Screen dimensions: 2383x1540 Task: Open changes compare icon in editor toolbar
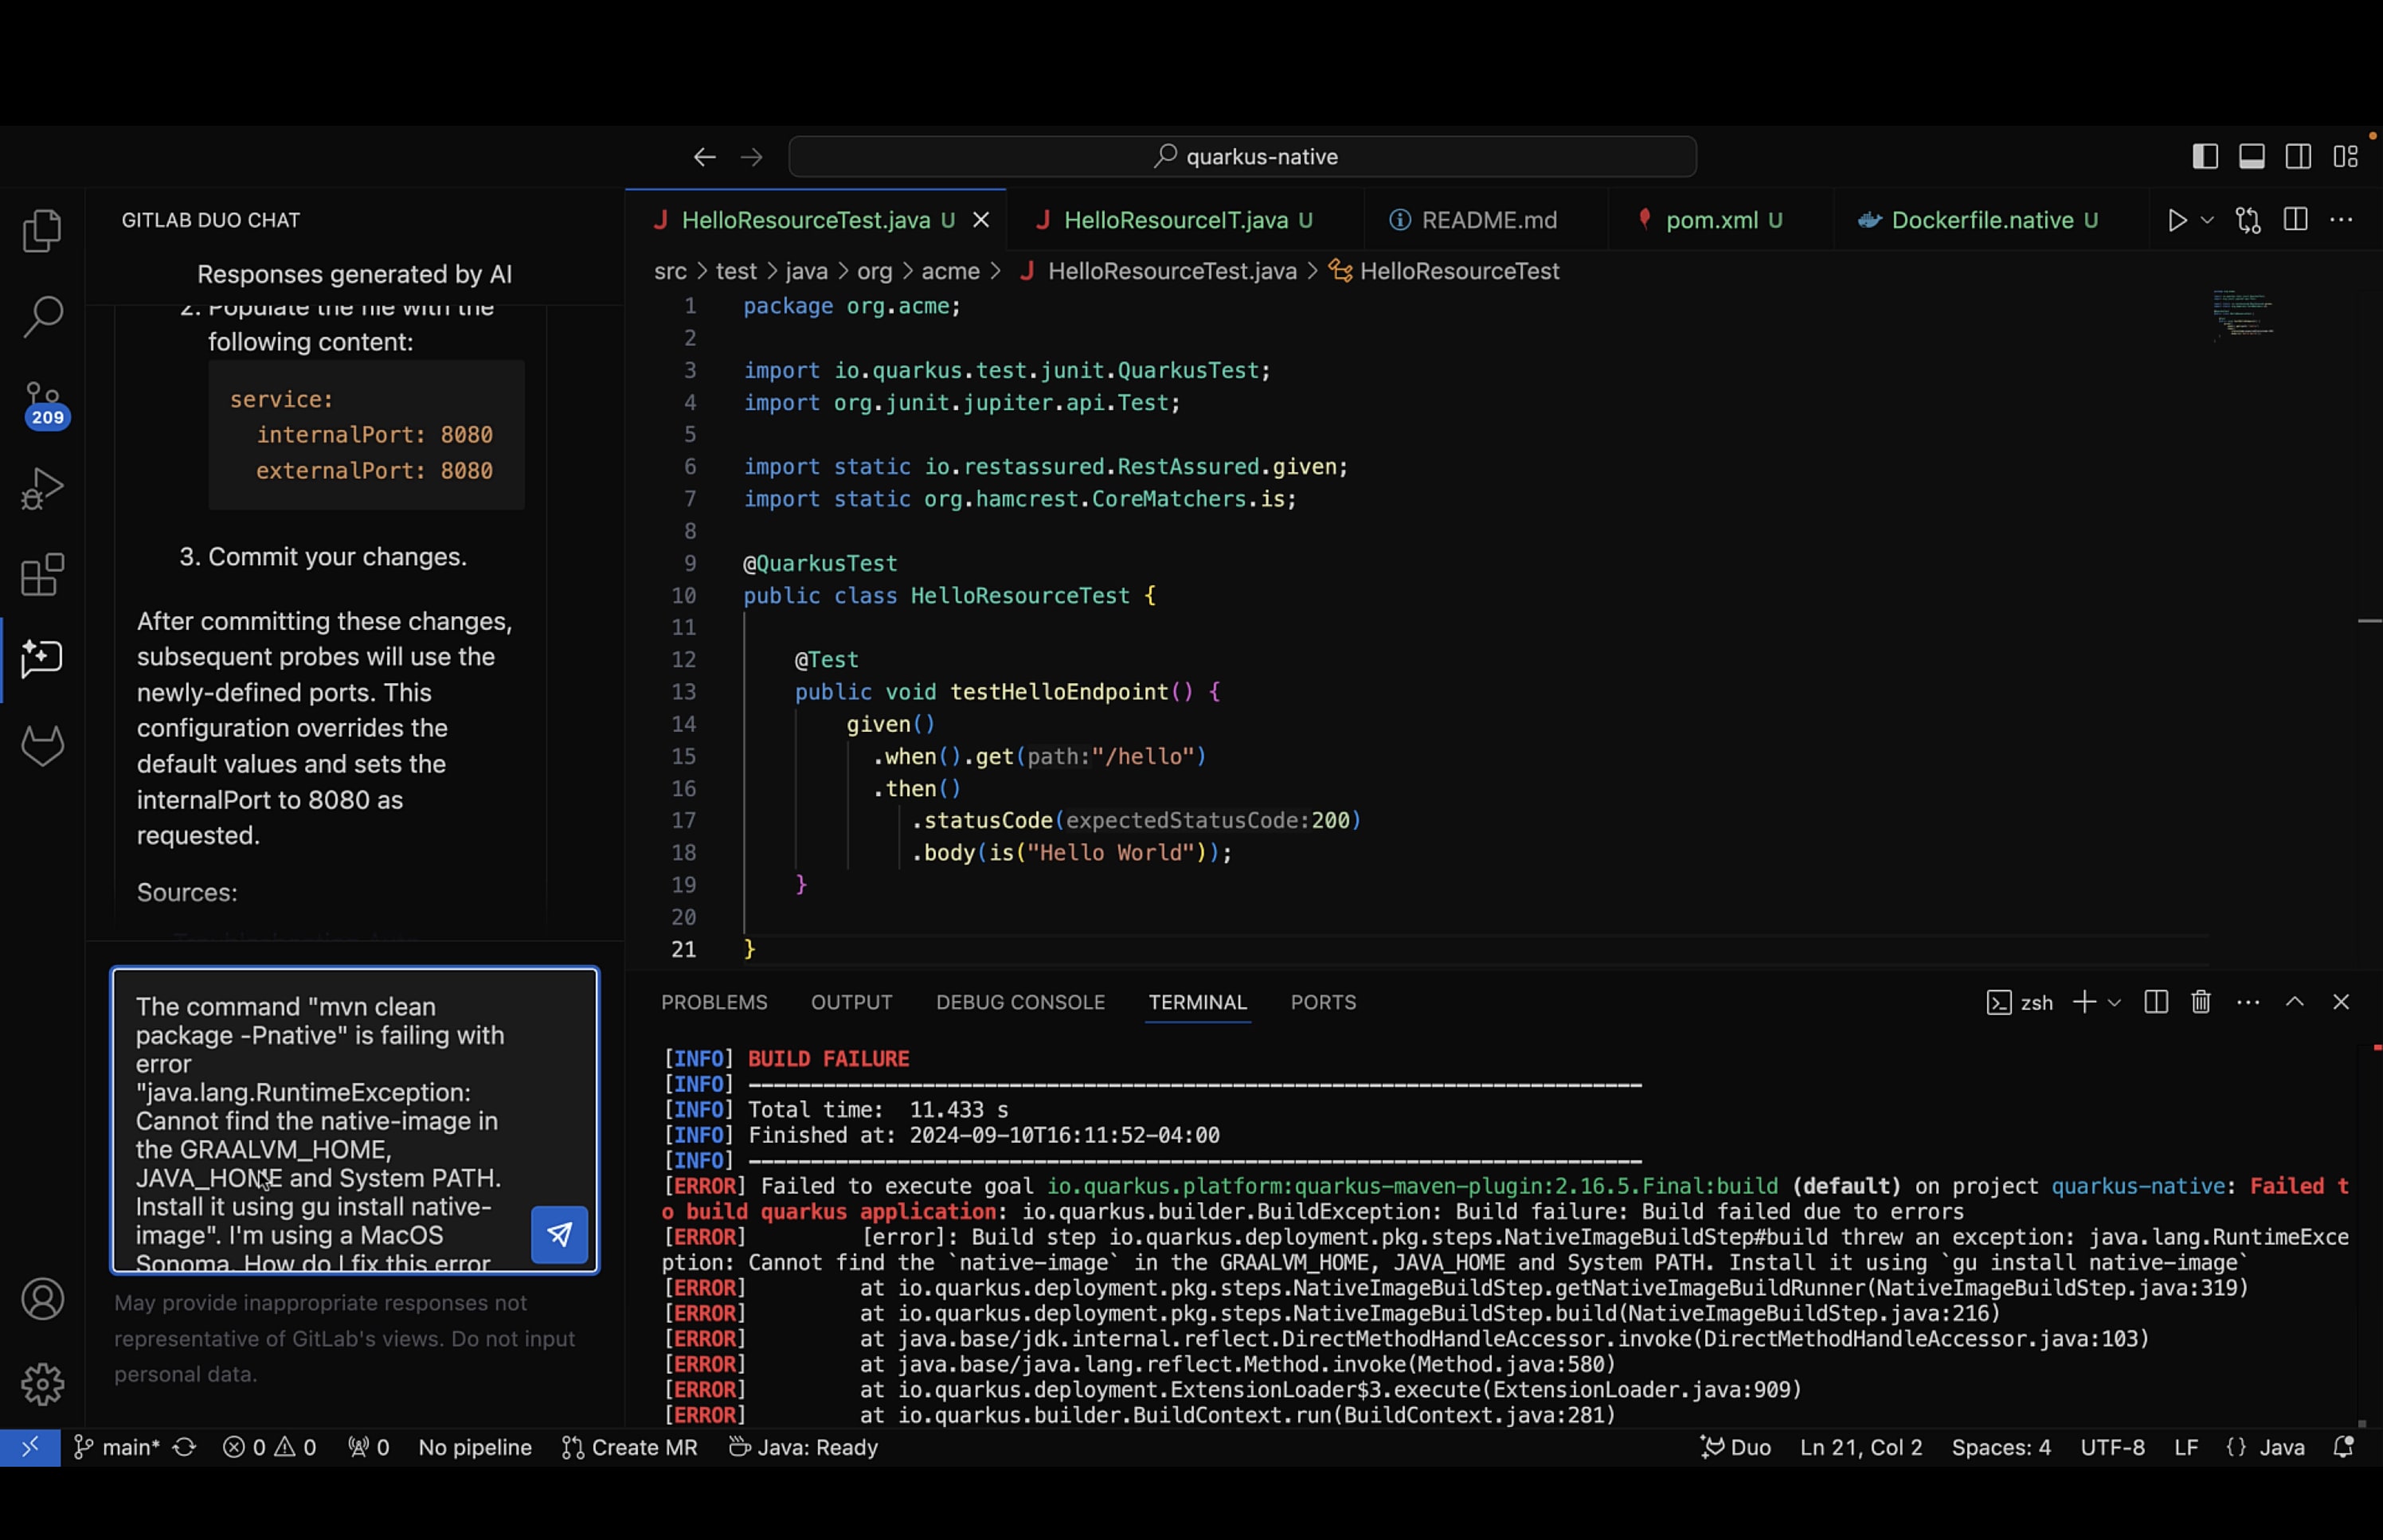(2248, 220)
